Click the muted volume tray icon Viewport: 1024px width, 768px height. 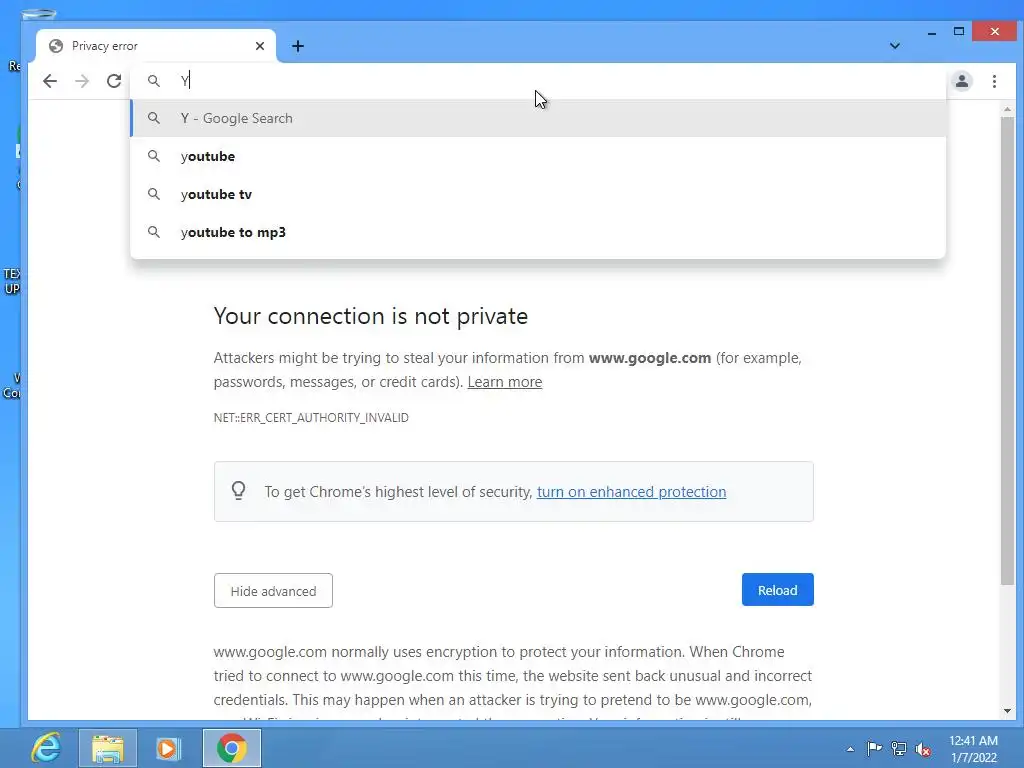click(923, 749)
